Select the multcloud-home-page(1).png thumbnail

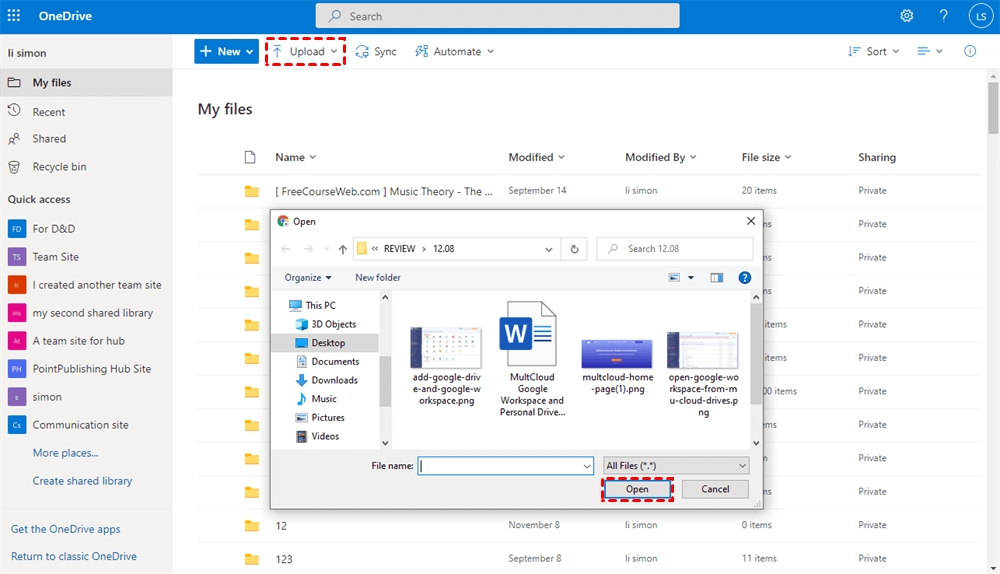click(617, 355)
